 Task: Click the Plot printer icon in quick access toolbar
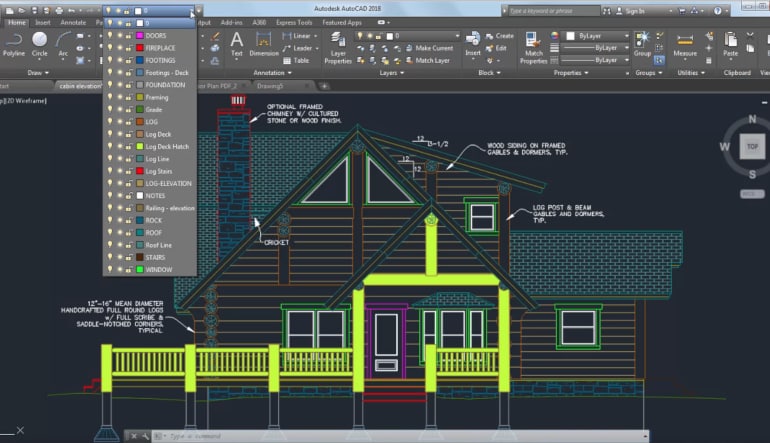pos(59,10)
